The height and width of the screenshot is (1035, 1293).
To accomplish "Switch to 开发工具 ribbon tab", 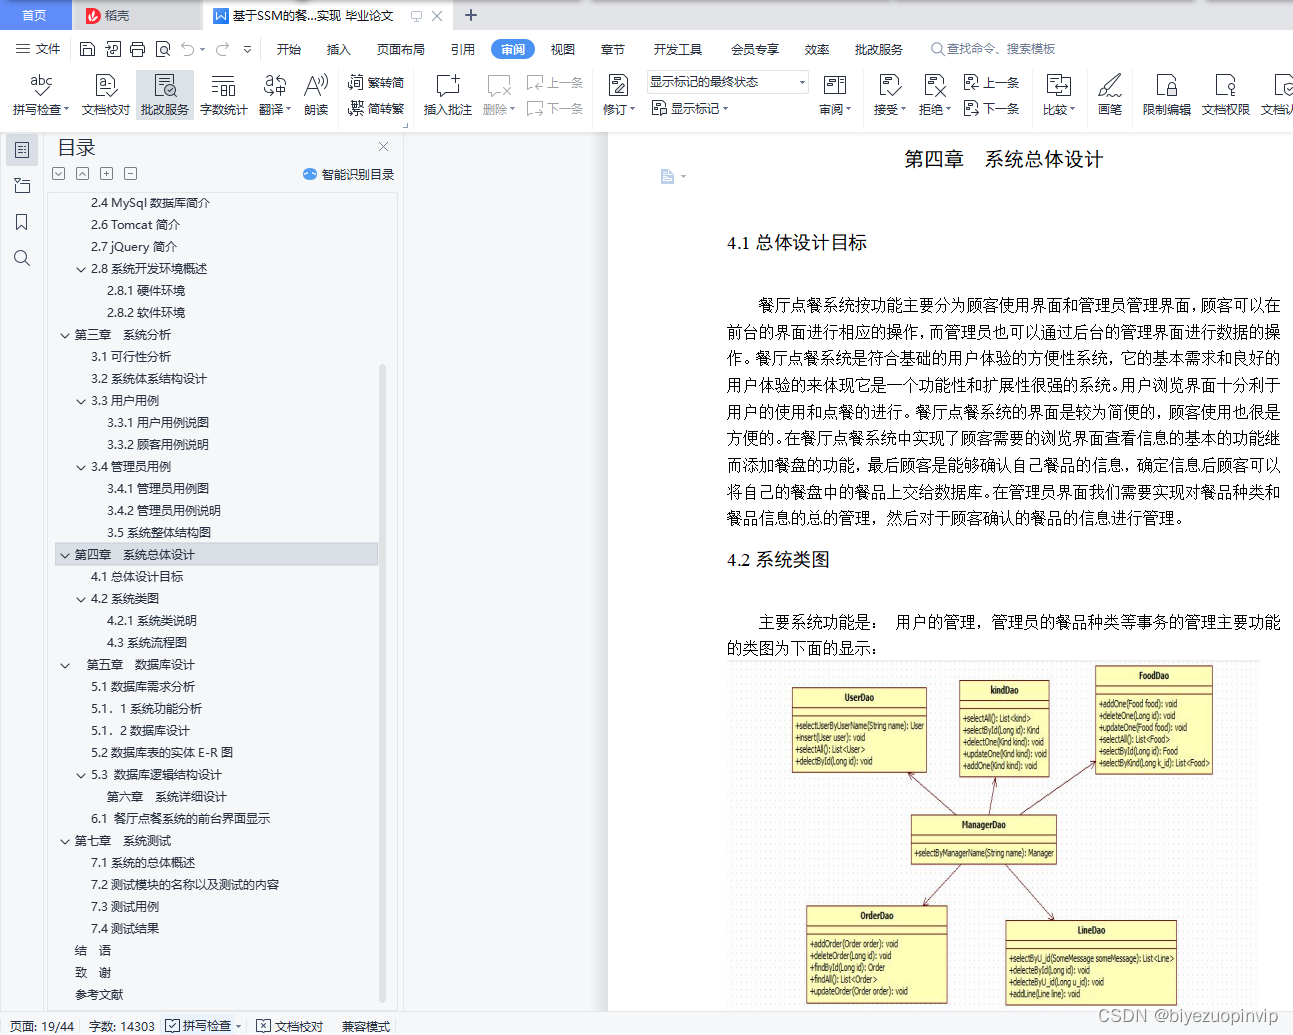I will [x=678, y=49].
